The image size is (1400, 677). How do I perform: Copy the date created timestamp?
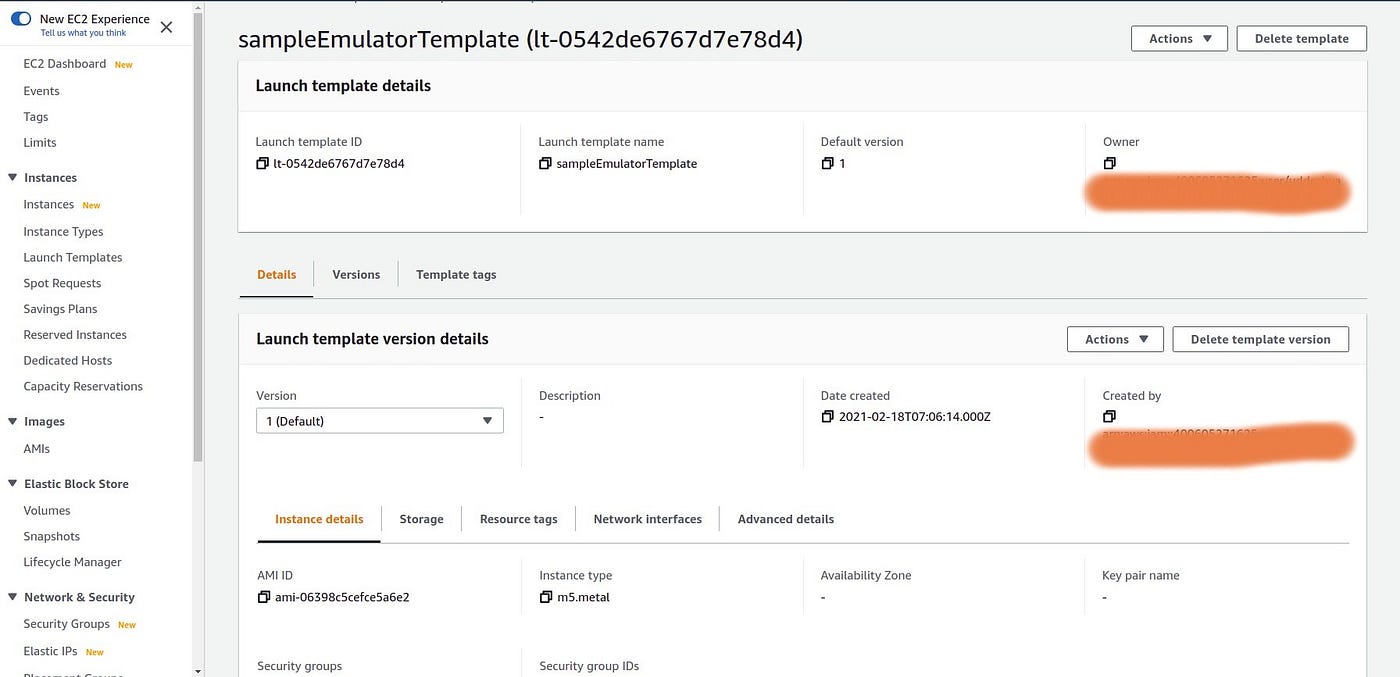[x=827, y=416]
